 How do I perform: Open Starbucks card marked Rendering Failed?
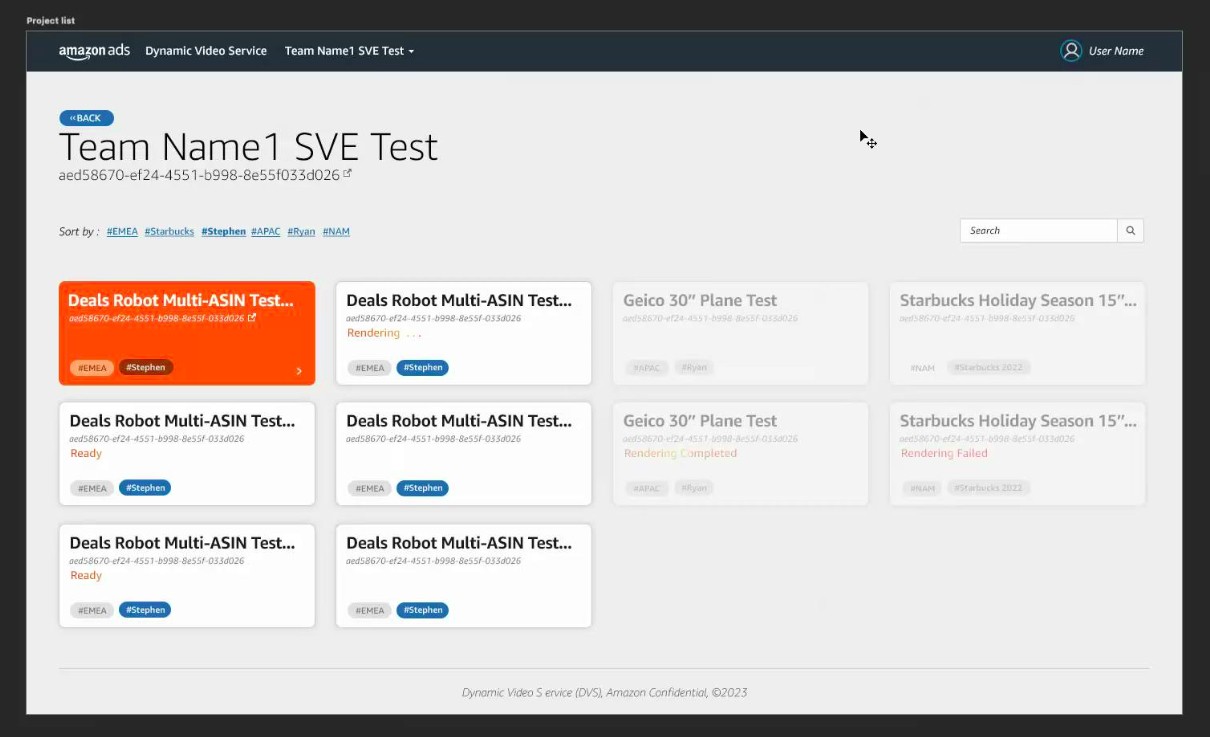tap(1017, 454)
